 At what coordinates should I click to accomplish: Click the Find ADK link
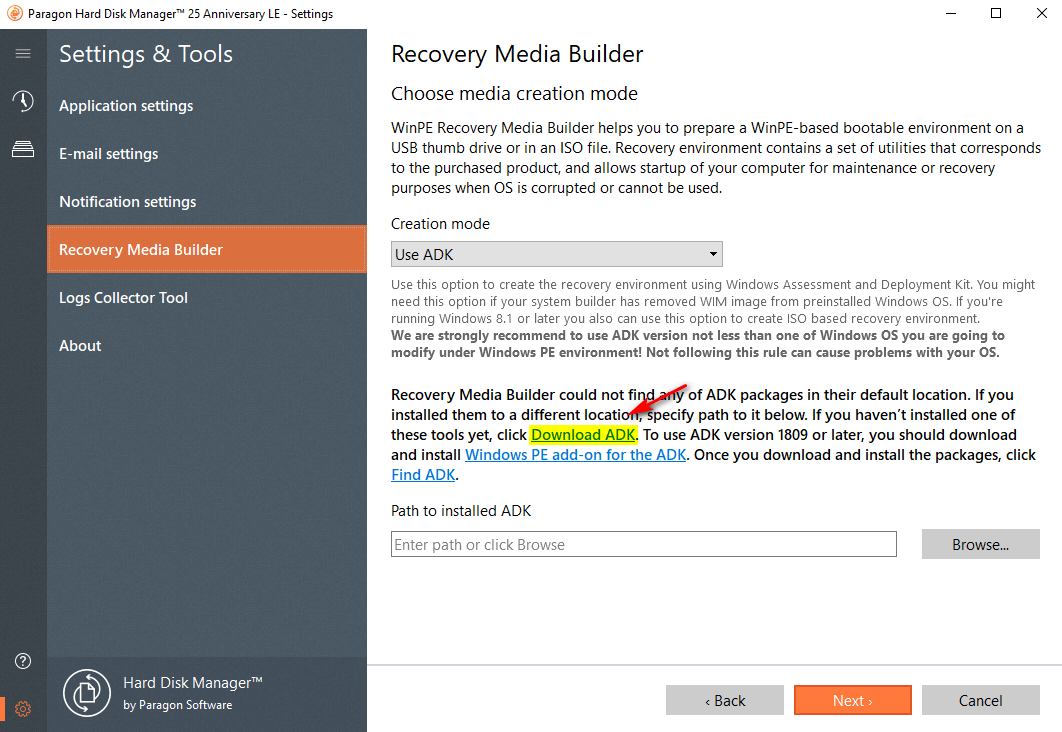[423, 475]
